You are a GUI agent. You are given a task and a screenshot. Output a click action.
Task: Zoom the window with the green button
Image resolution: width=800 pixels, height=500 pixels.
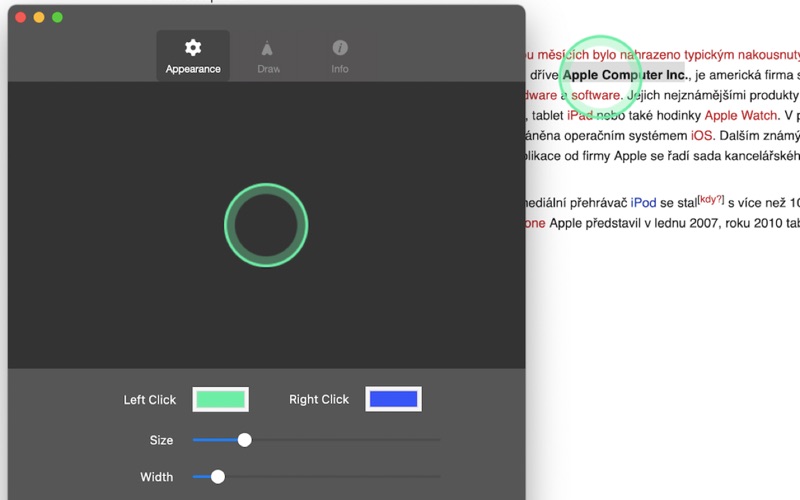point(58,17)
